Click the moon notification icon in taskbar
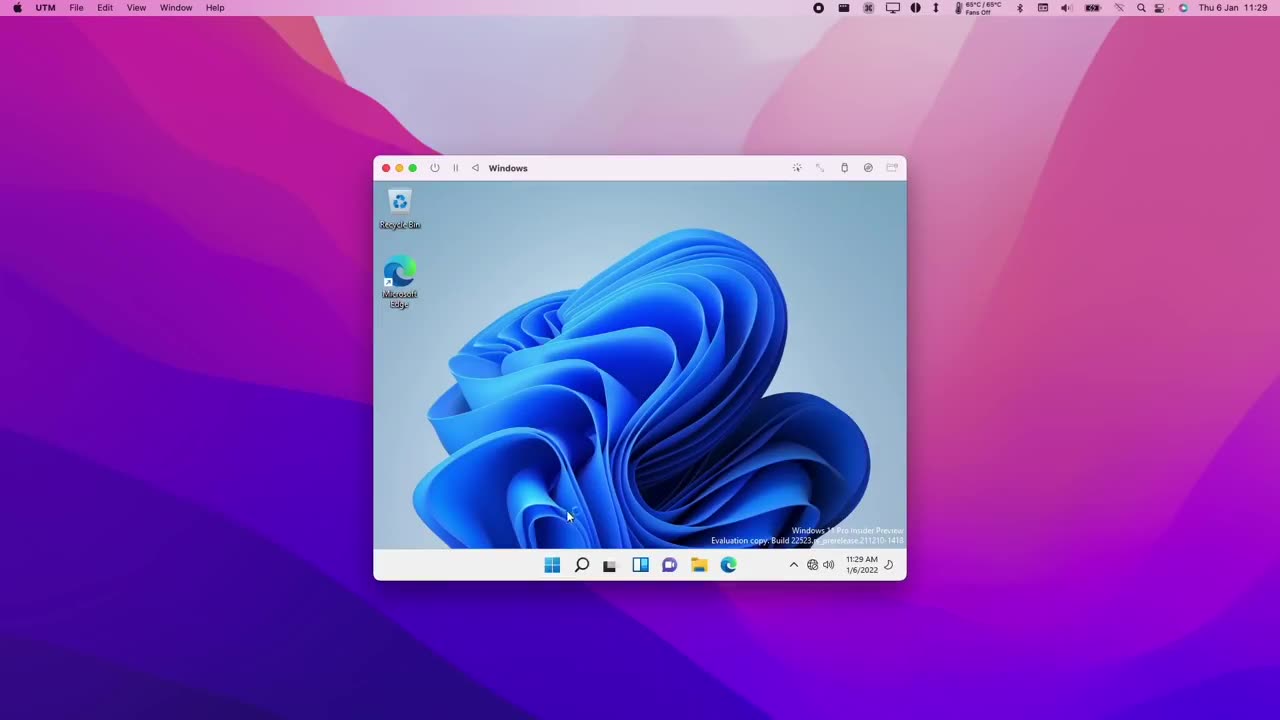1280x720 pixels. point(889,565)
